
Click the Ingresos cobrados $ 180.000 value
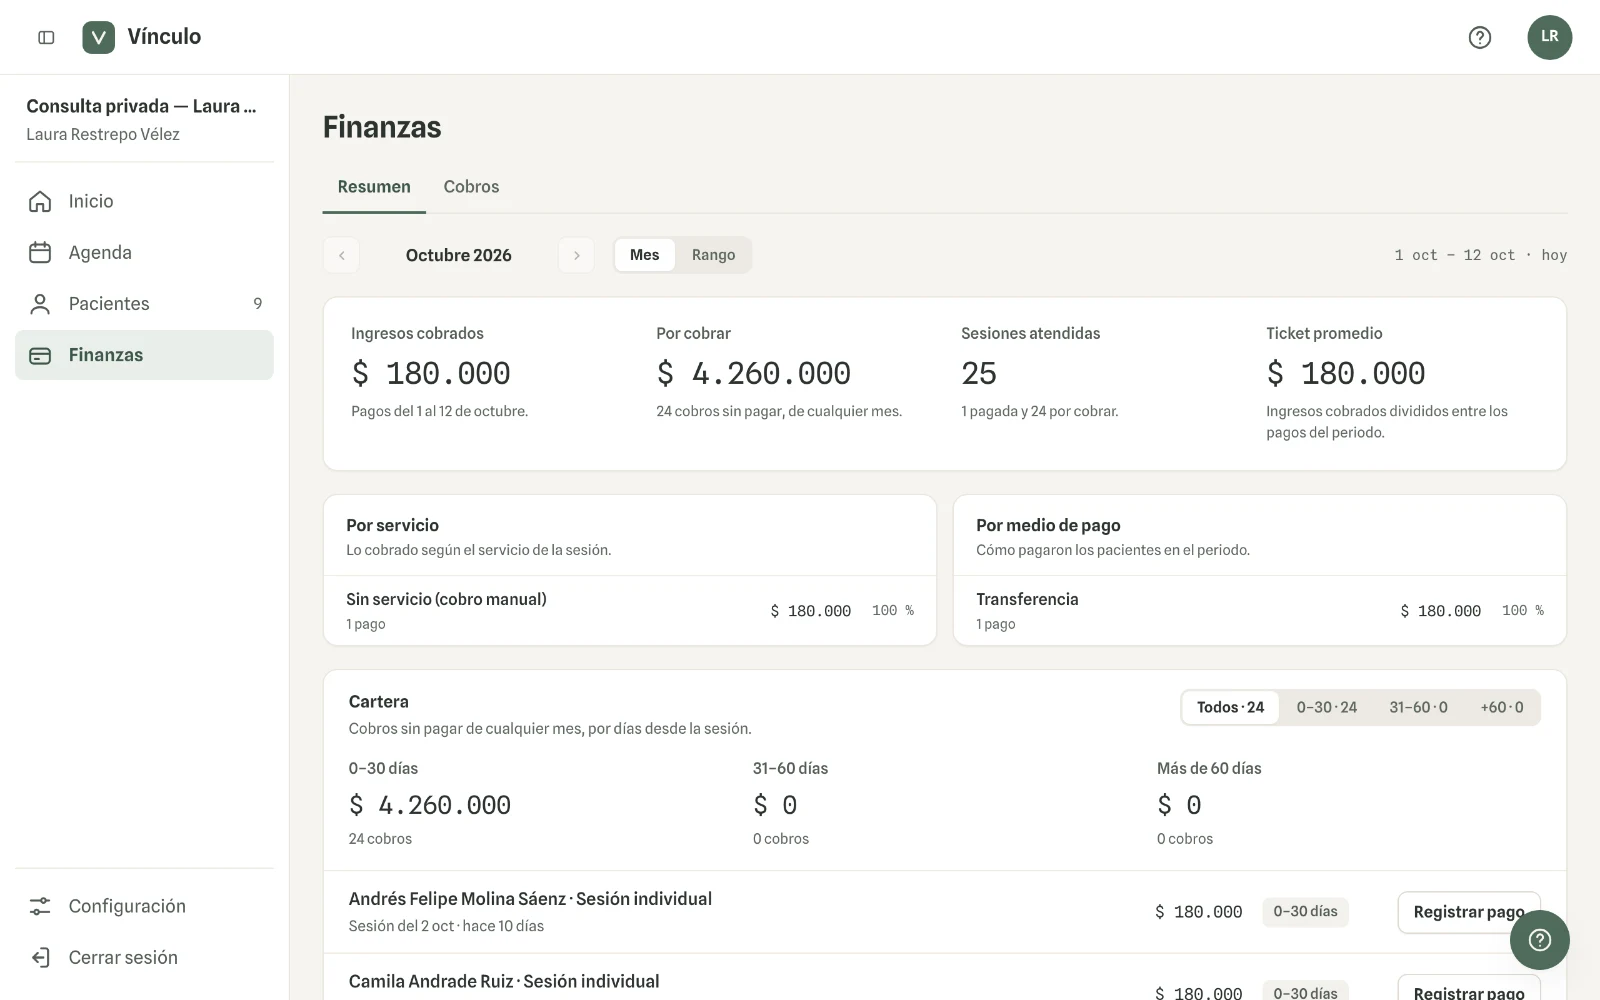coord(431,373)
